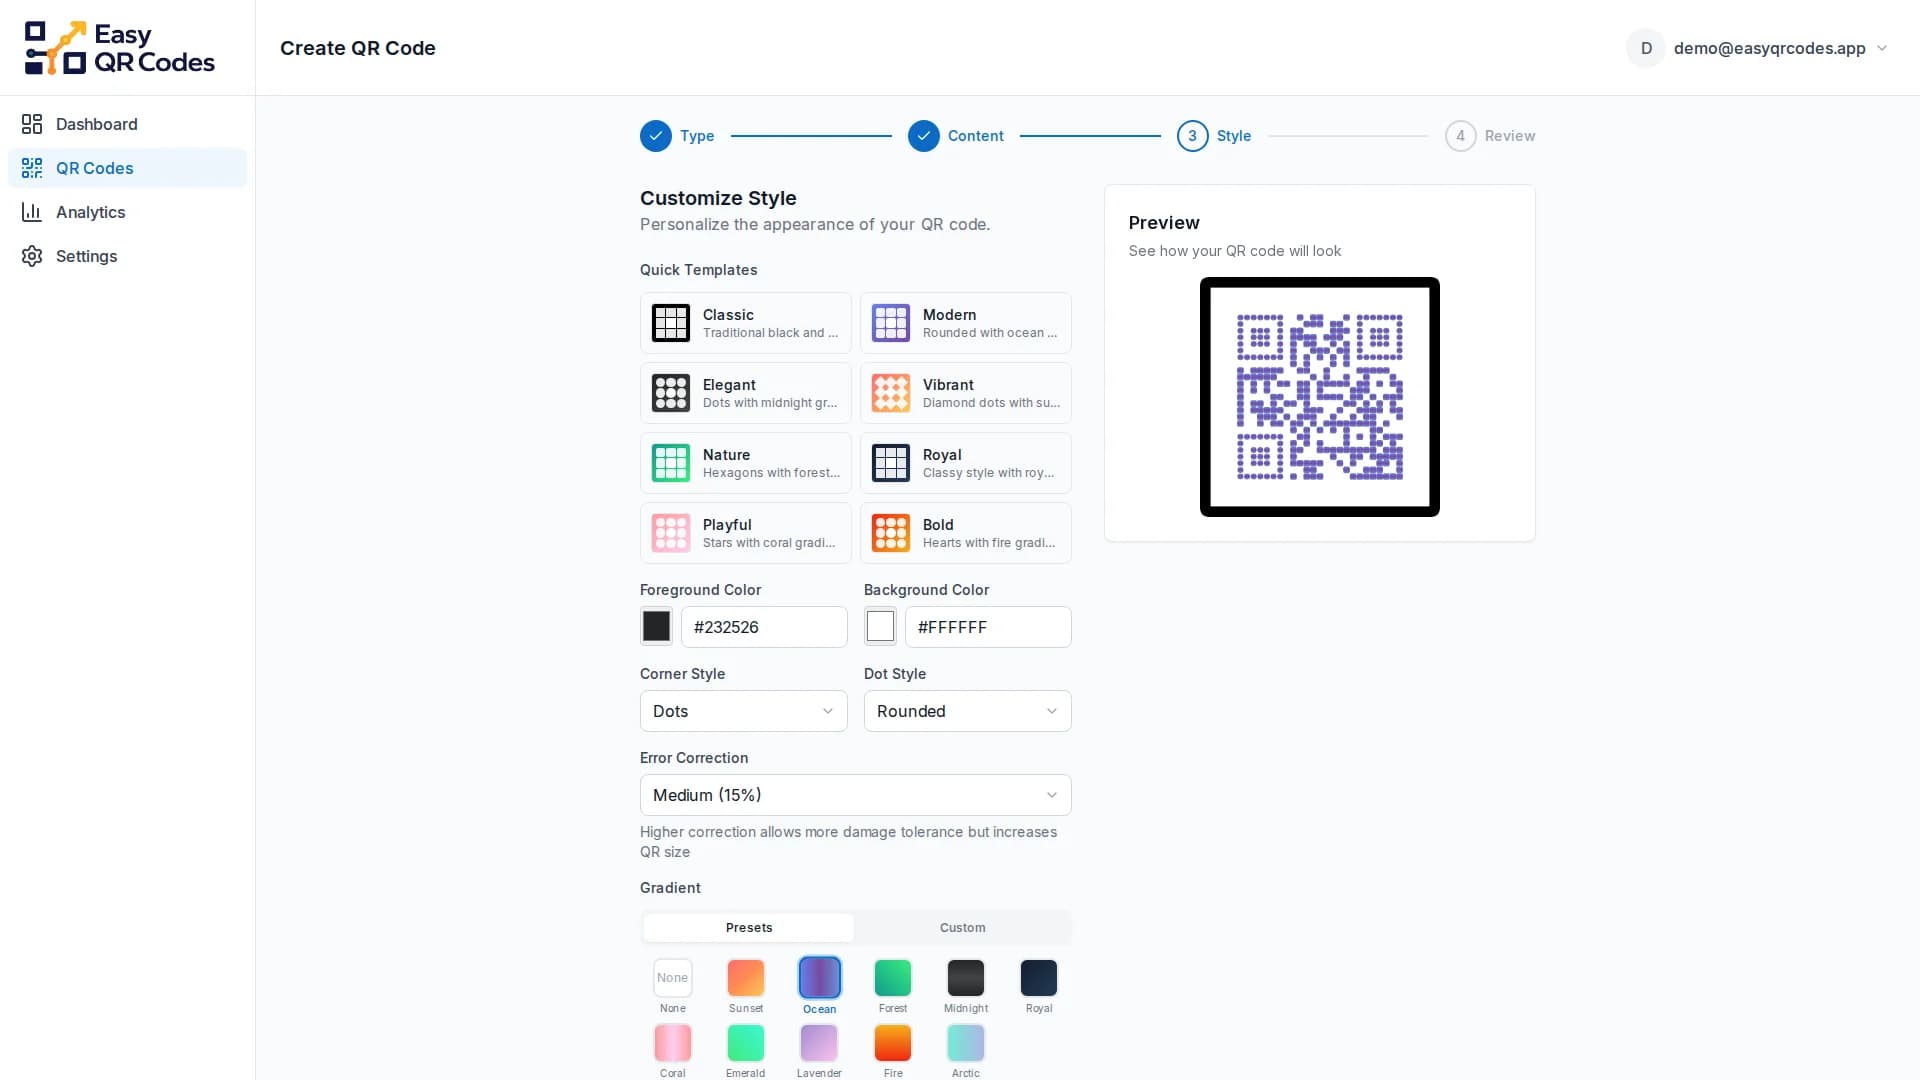
Task: Choose the Fire gradient preset
Action: (x=893, y=1043)
